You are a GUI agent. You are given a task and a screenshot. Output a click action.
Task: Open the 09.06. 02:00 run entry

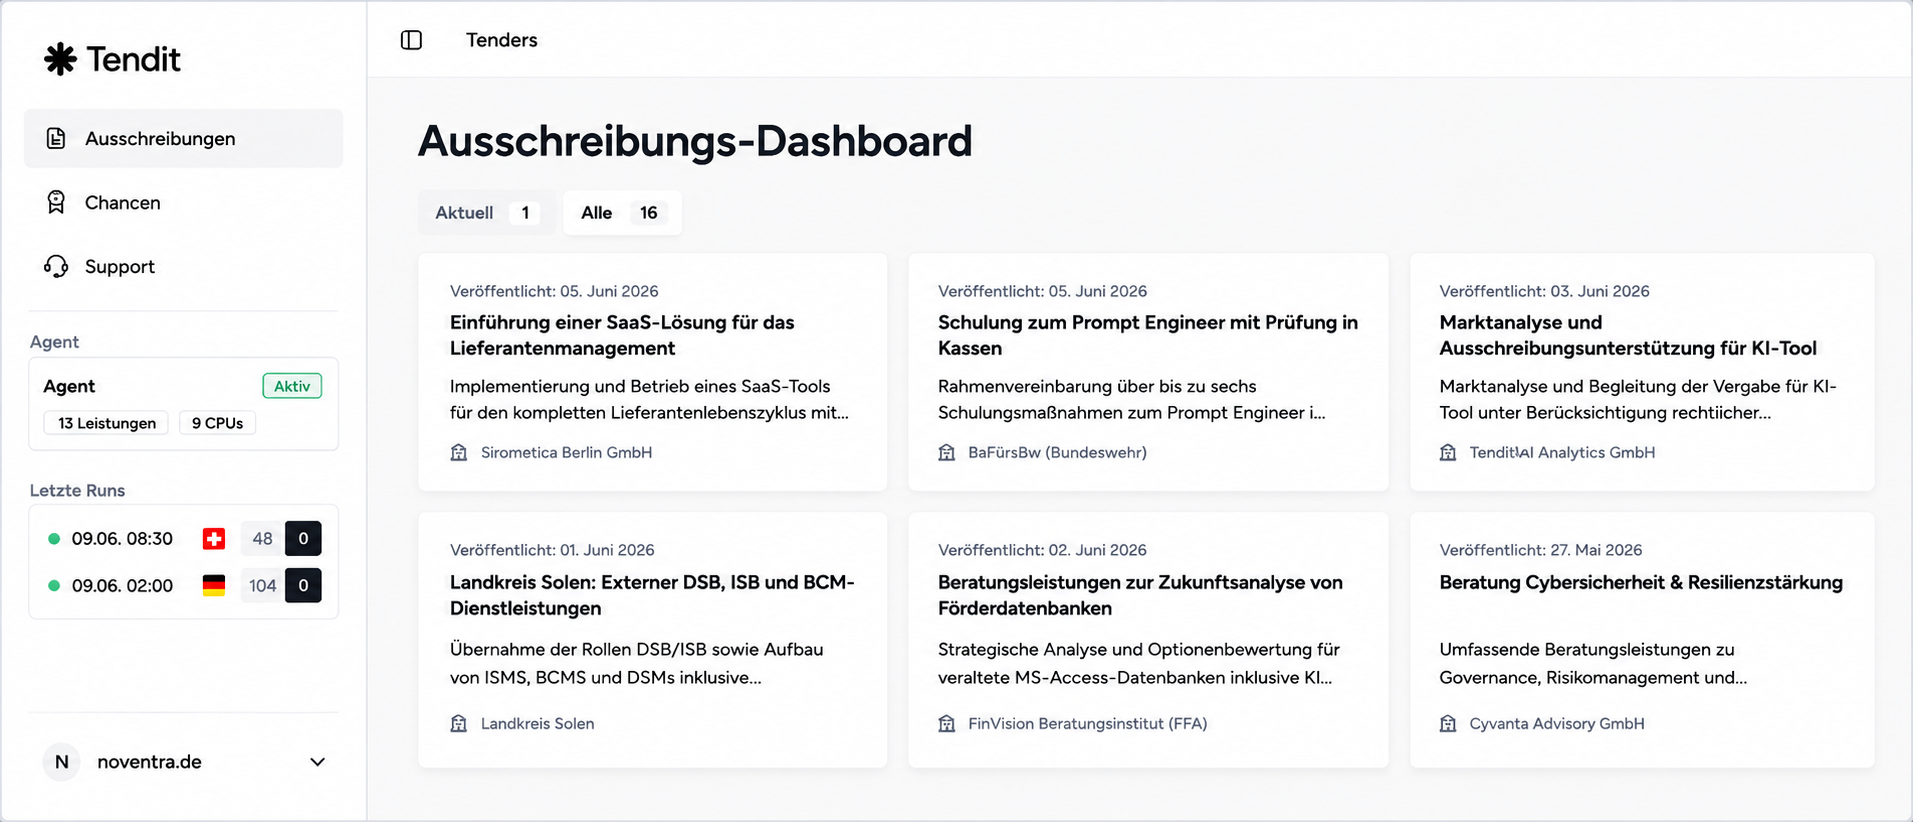click(x=183, y=585)
